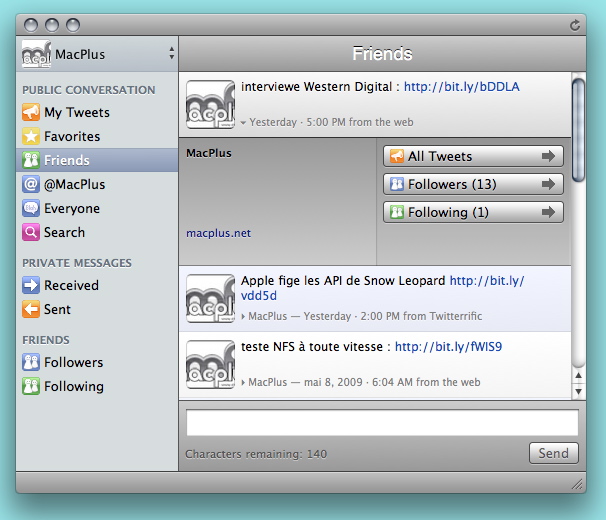Click the 'from Twitterrific' tweet timestamp
The image size is (606, 520).
pos(443,316)
